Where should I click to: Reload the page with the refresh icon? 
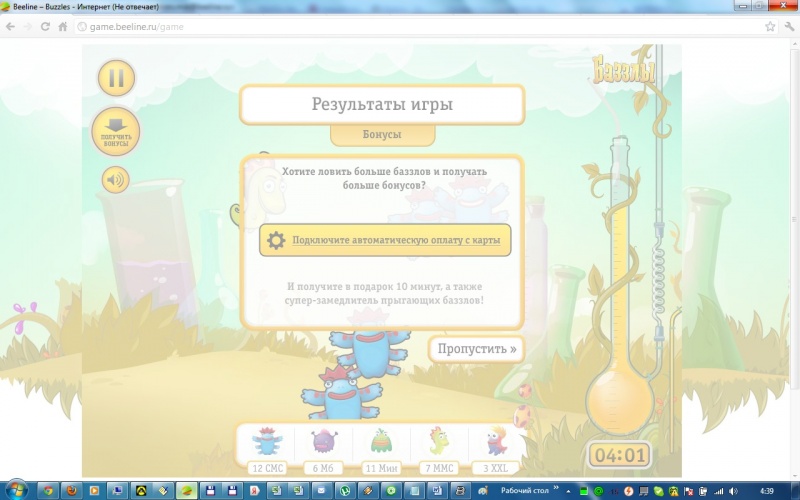pos(47,27)
